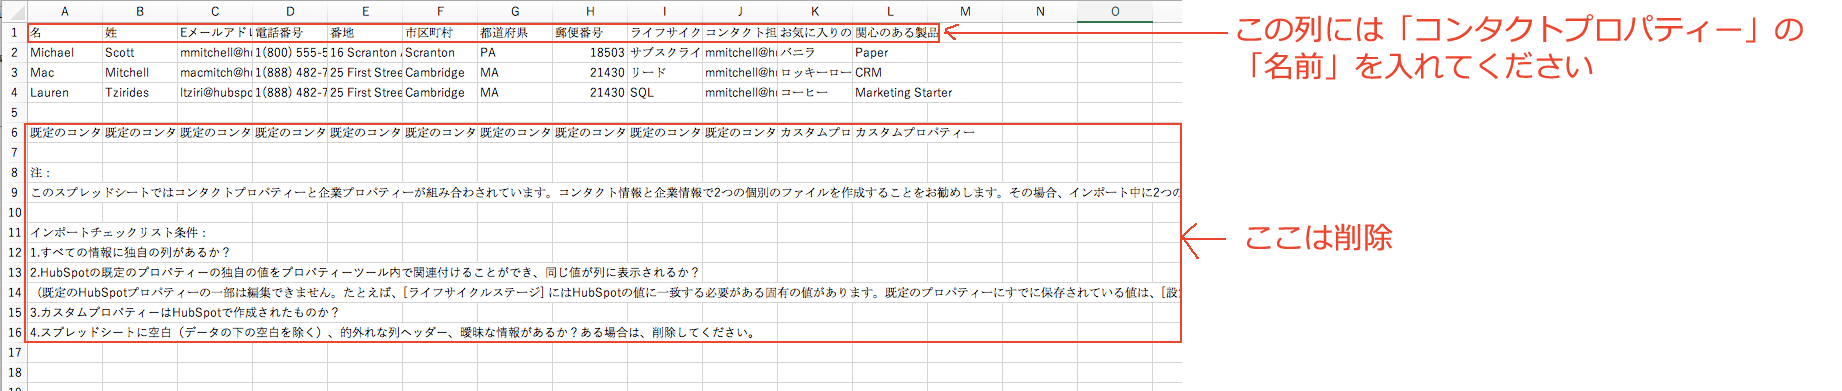Select the 都道府県 header cell

coord(515,32)
